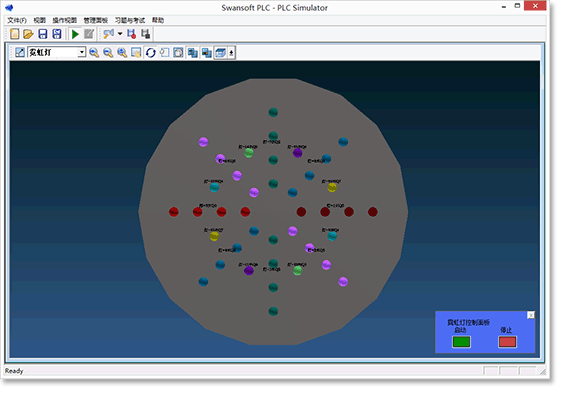Click the zoom in magnifier icon
Image resolution: width=566 pixels, height=395 pixels.
tap(94, 53)
